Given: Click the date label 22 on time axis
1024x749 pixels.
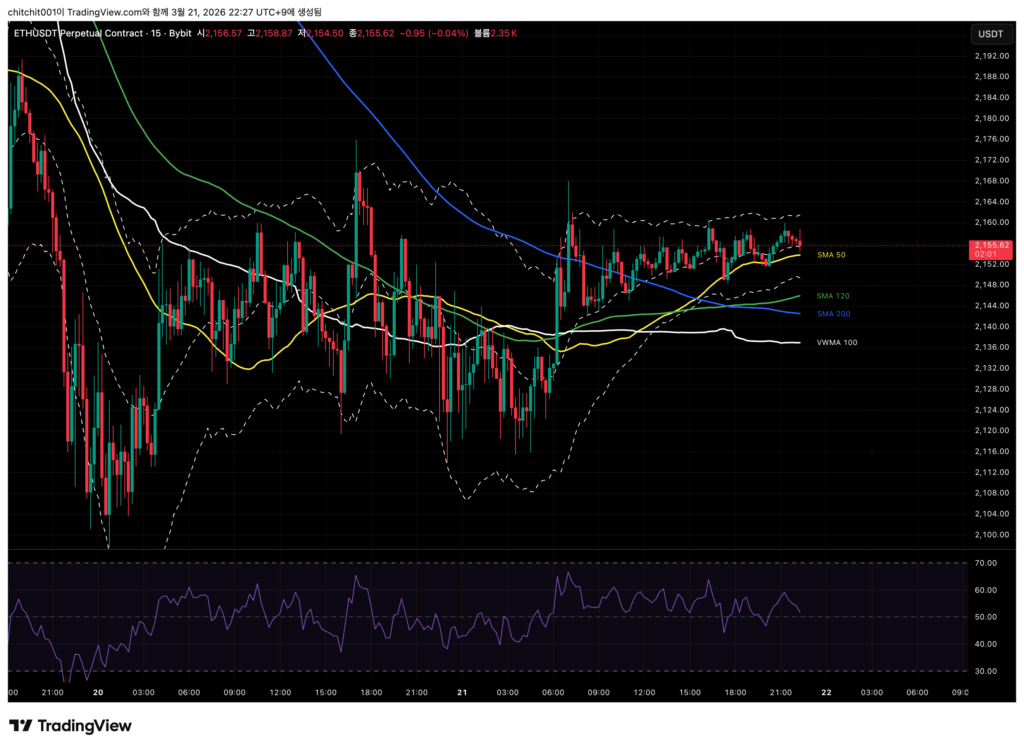Looking at the screenshot, I should 826,692.
